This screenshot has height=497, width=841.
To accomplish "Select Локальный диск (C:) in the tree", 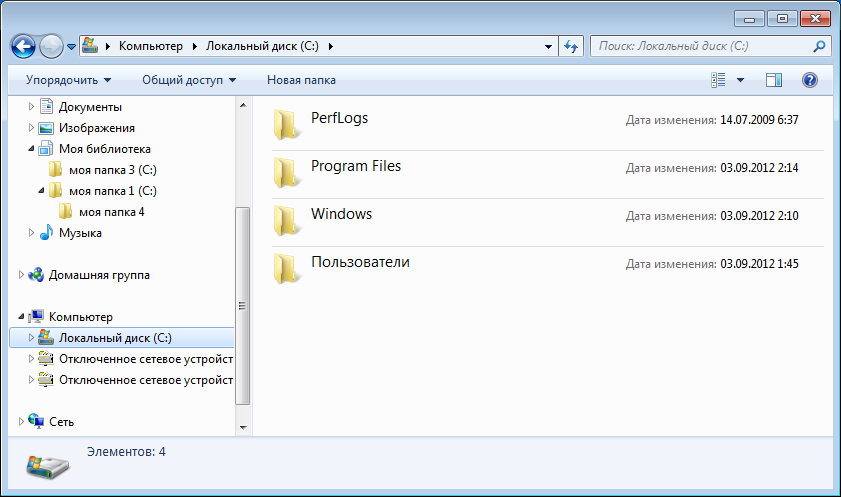I will (115, 338).
